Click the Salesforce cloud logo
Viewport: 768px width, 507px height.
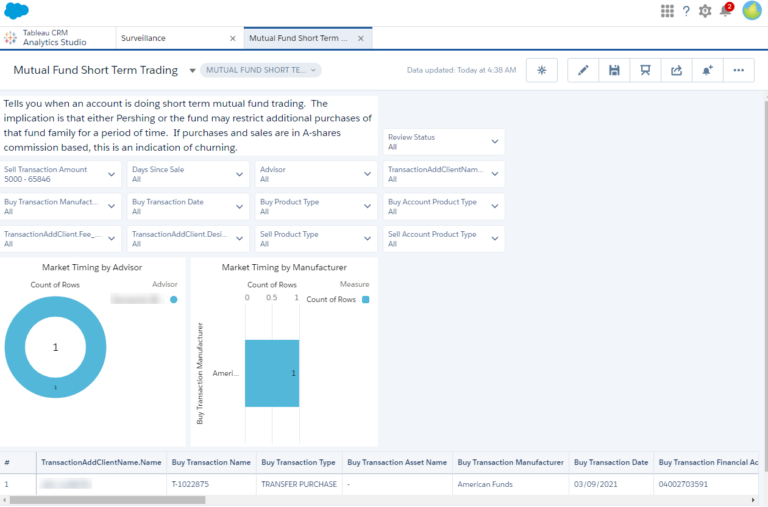coord(16,10)
